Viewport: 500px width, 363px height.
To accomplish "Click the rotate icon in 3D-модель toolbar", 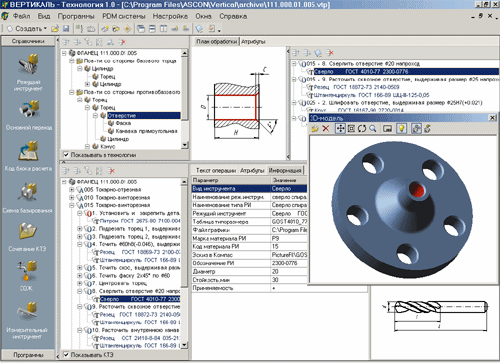I will click(x=362, y=128).
